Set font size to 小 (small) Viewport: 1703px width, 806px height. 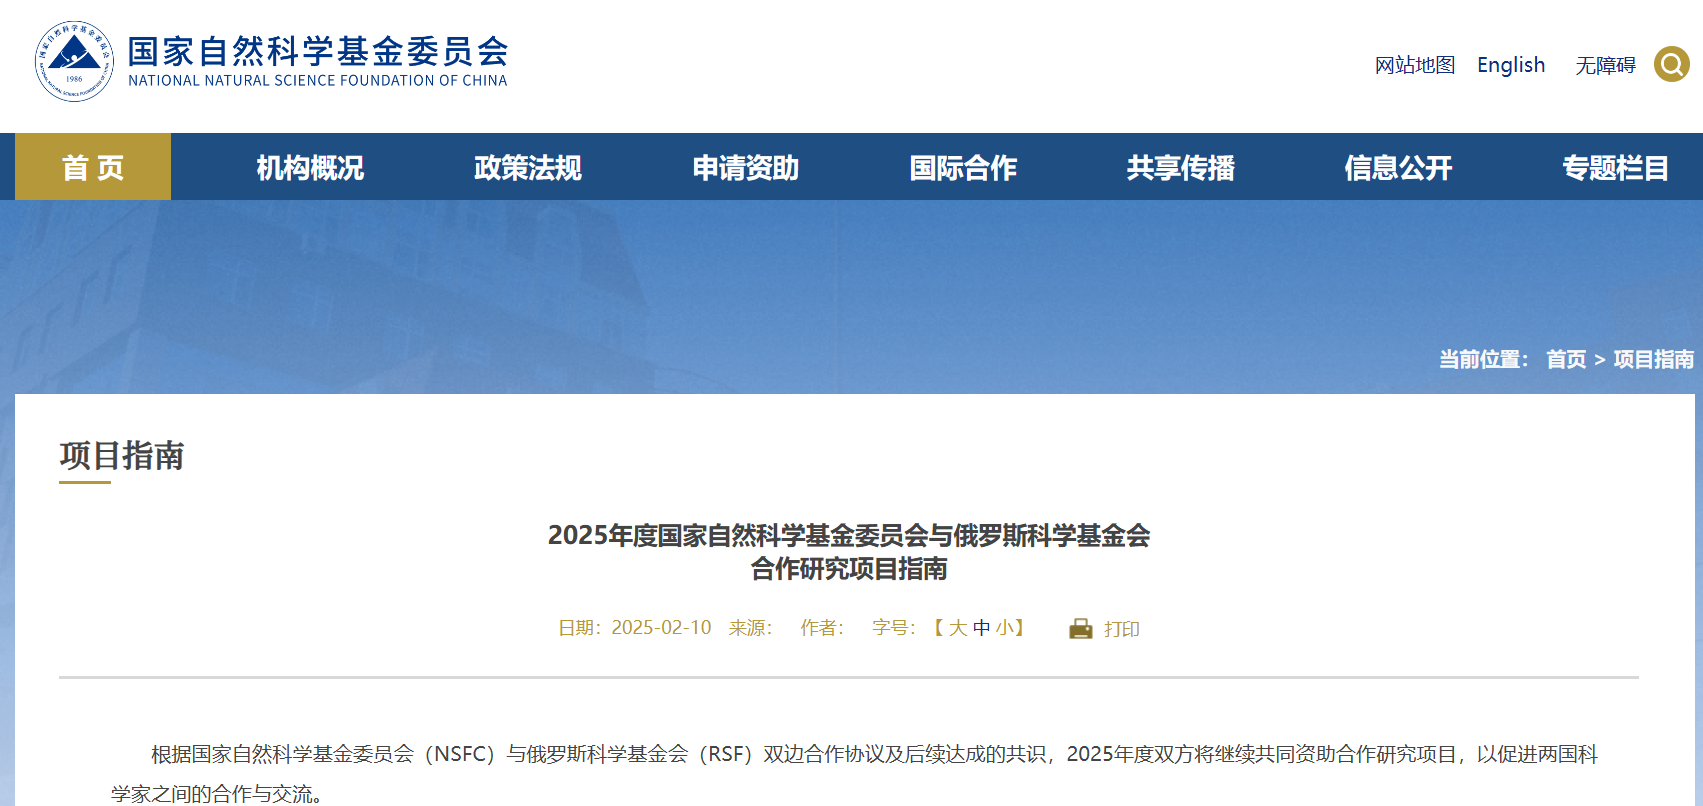click(1004, 628)
